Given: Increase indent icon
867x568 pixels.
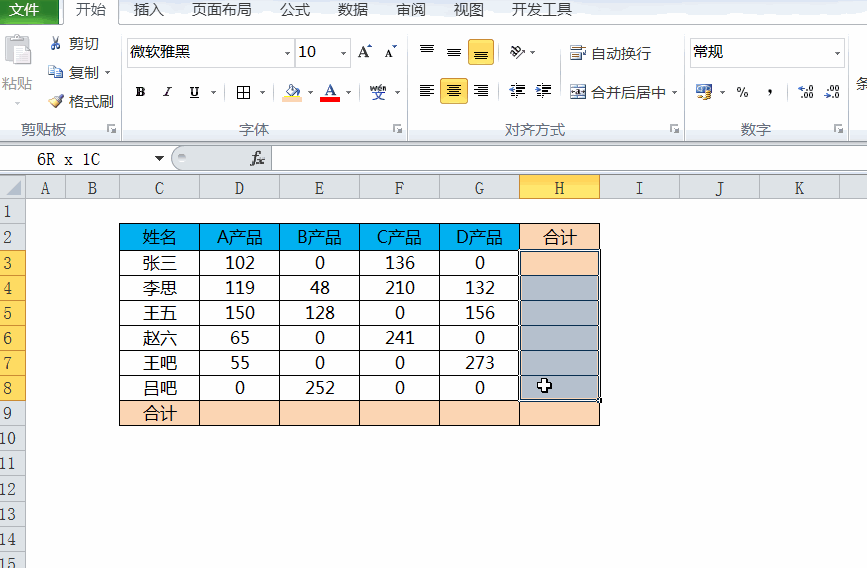Looking at the screenshot, I should tap(544, 91).
